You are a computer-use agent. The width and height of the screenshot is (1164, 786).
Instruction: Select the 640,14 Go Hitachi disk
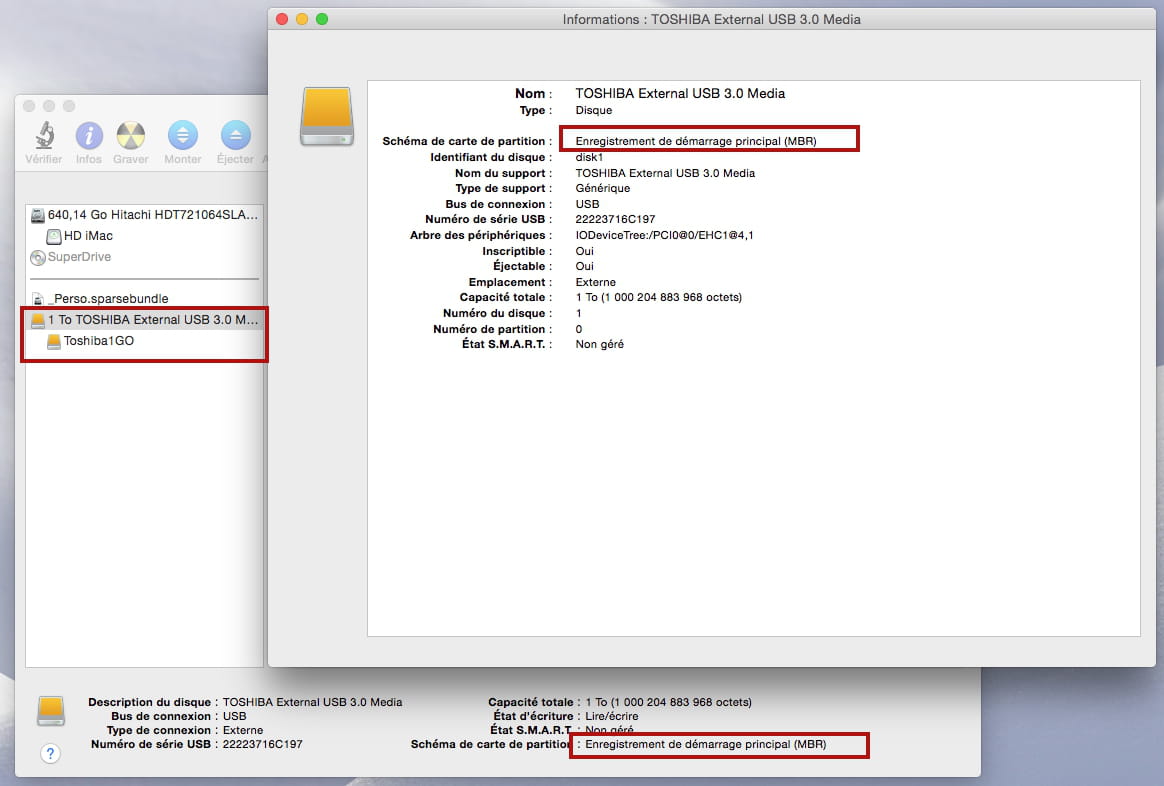(x=145, y=215)
